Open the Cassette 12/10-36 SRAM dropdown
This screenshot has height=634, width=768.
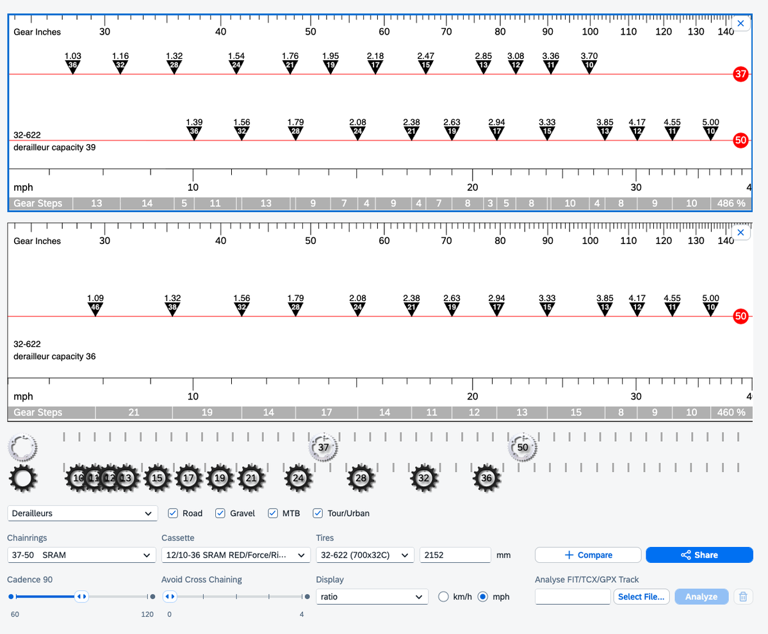pos(236,555)
